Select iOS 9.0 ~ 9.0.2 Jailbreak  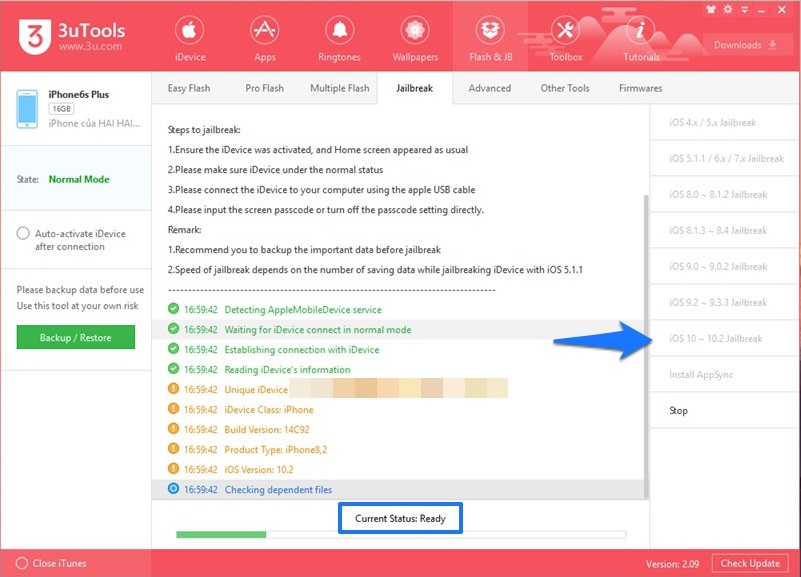(724, 267)
